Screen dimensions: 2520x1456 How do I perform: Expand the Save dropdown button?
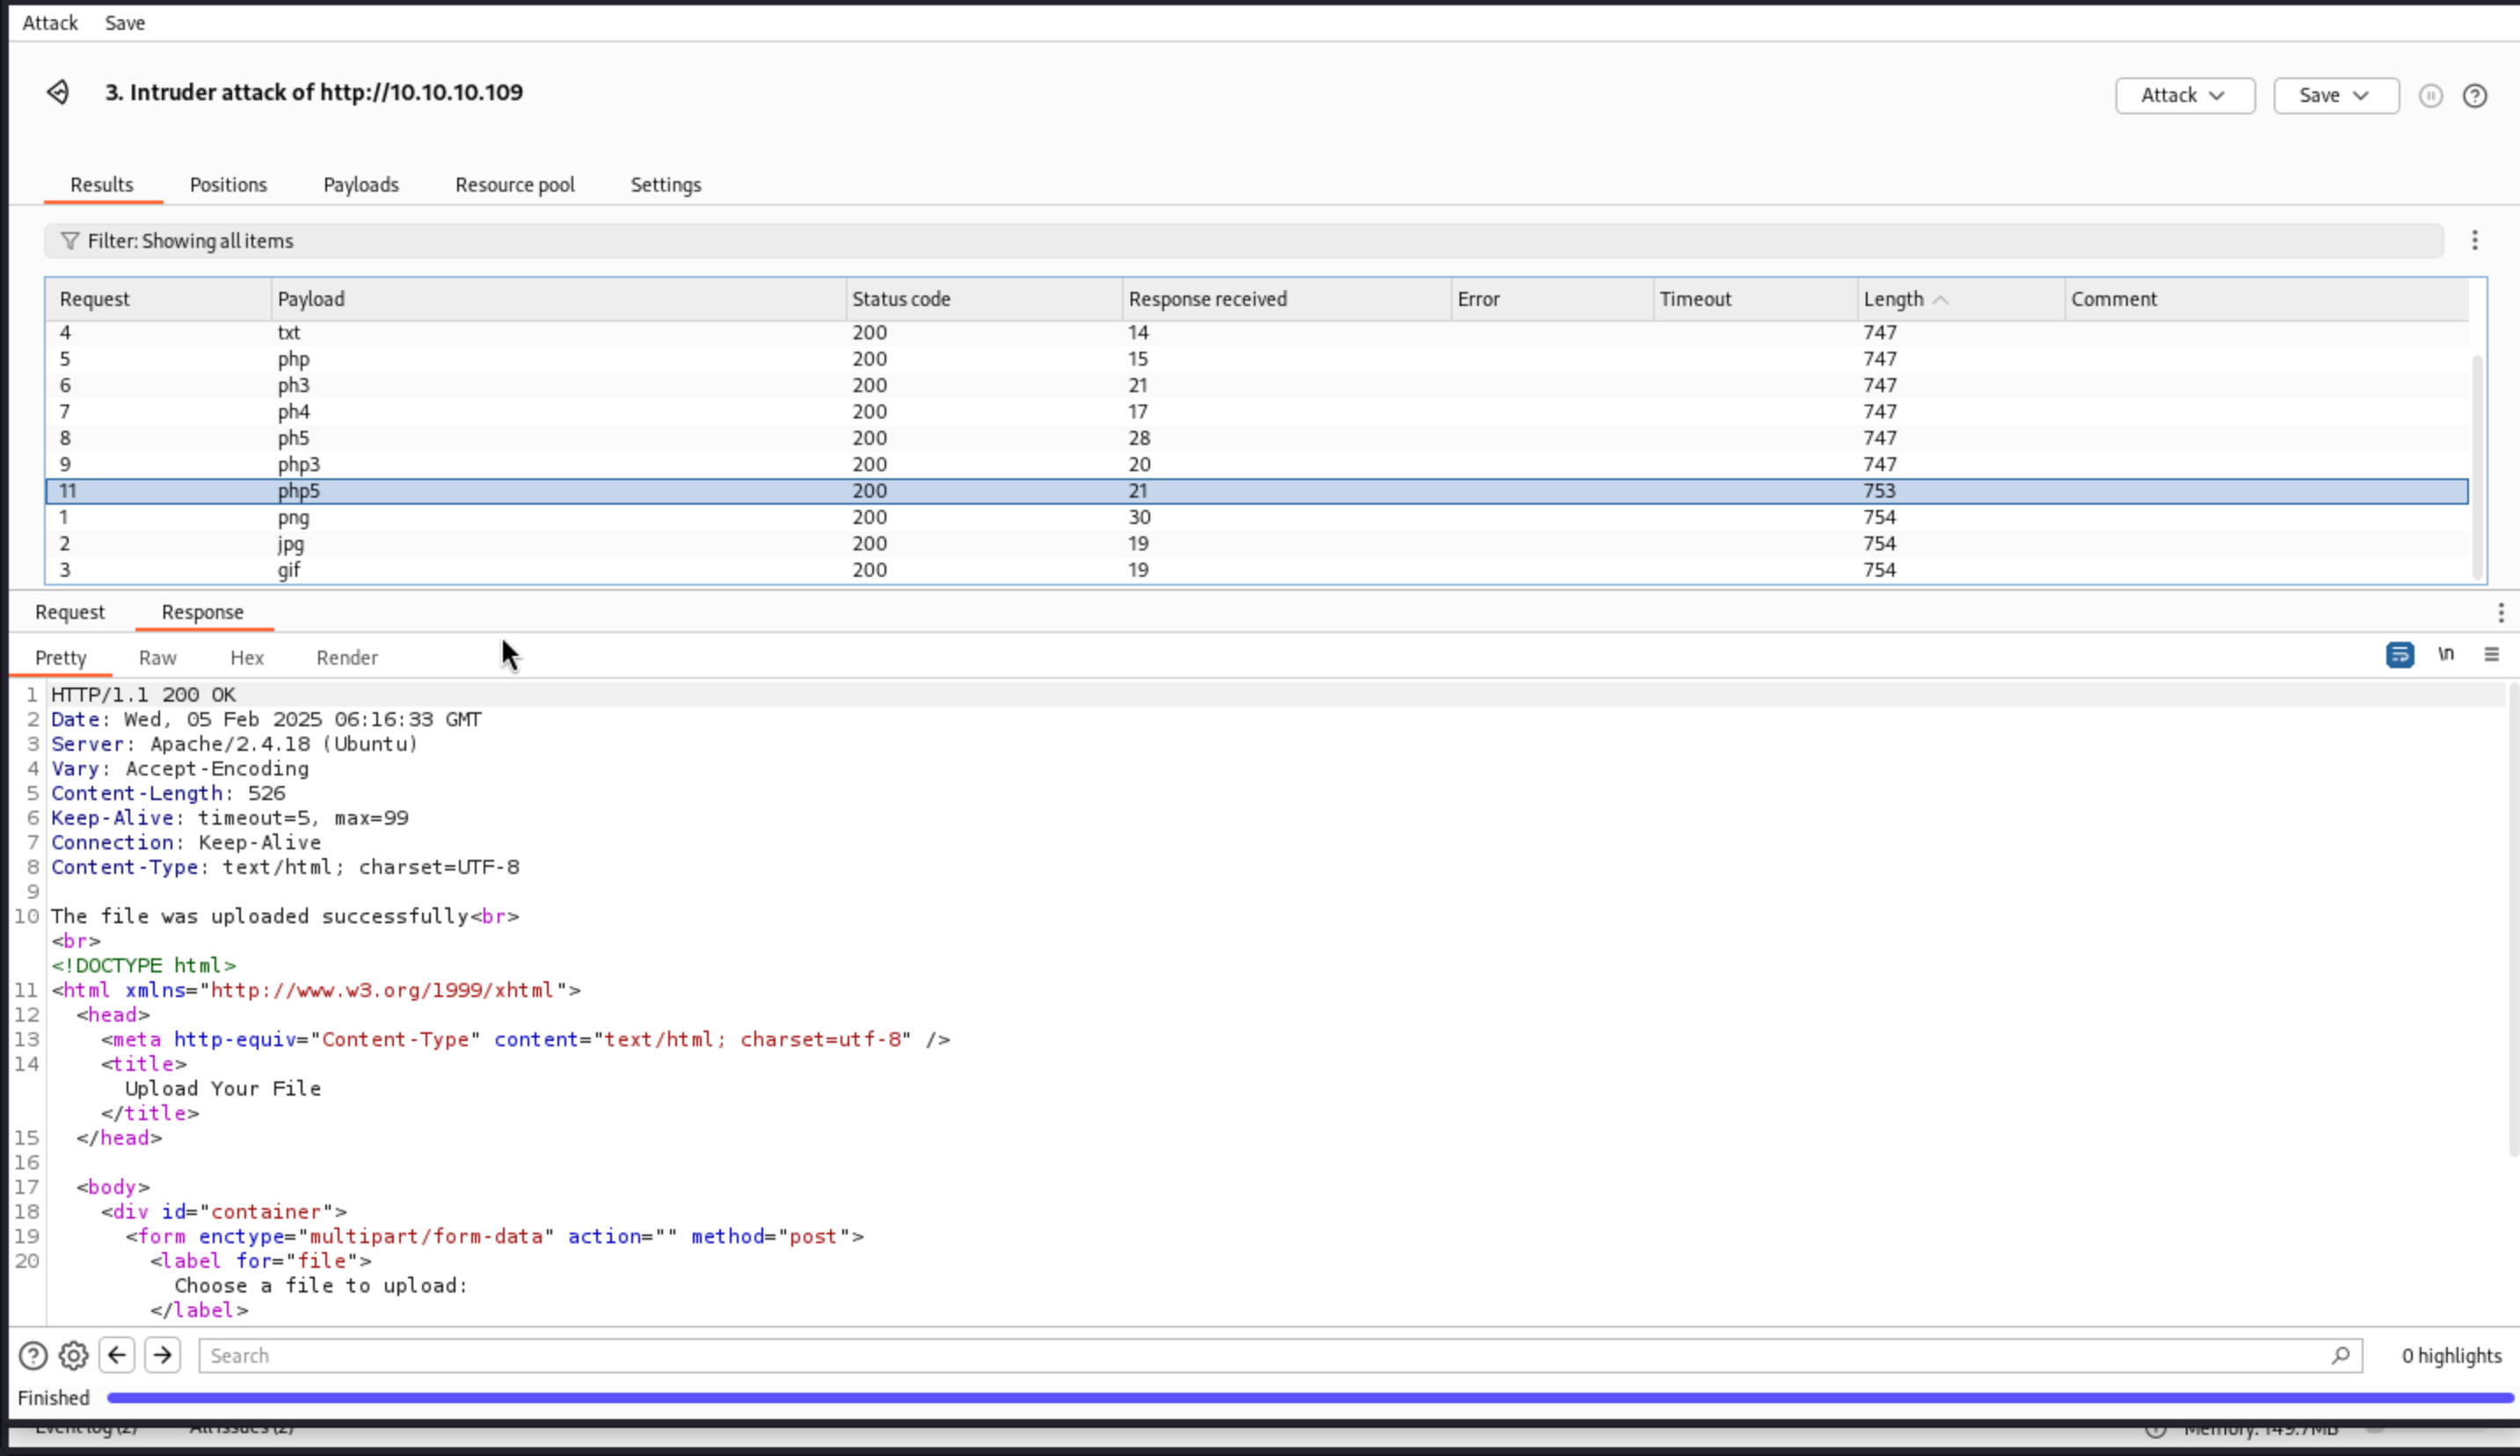(x=2335, y=96)
